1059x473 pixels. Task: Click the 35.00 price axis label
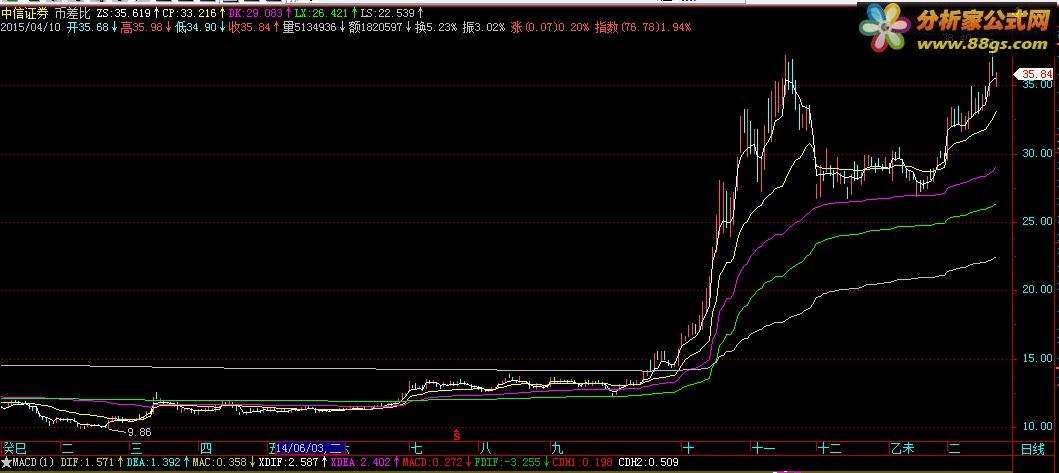click(1037, 85)
